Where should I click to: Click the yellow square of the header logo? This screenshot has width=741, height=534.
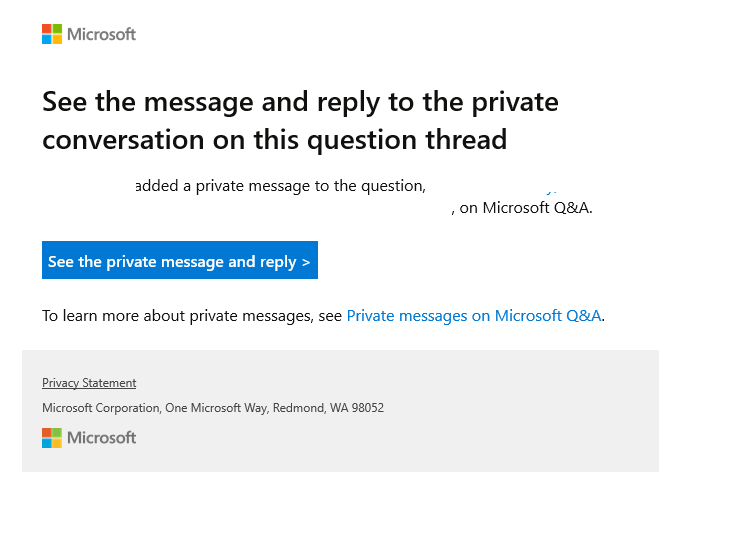point(57,39)
